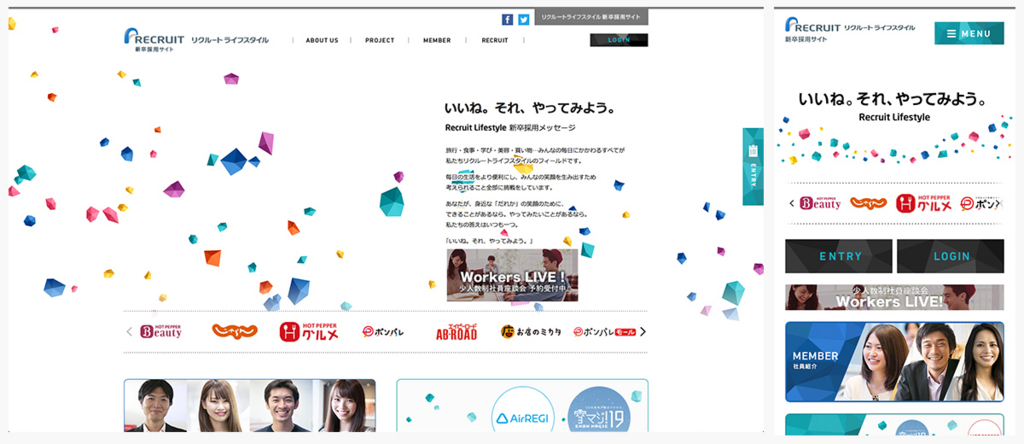This screenshot has height=444, width=1024.
Task: Open the お店のミカタ logo in carousel
Action: 531,332
